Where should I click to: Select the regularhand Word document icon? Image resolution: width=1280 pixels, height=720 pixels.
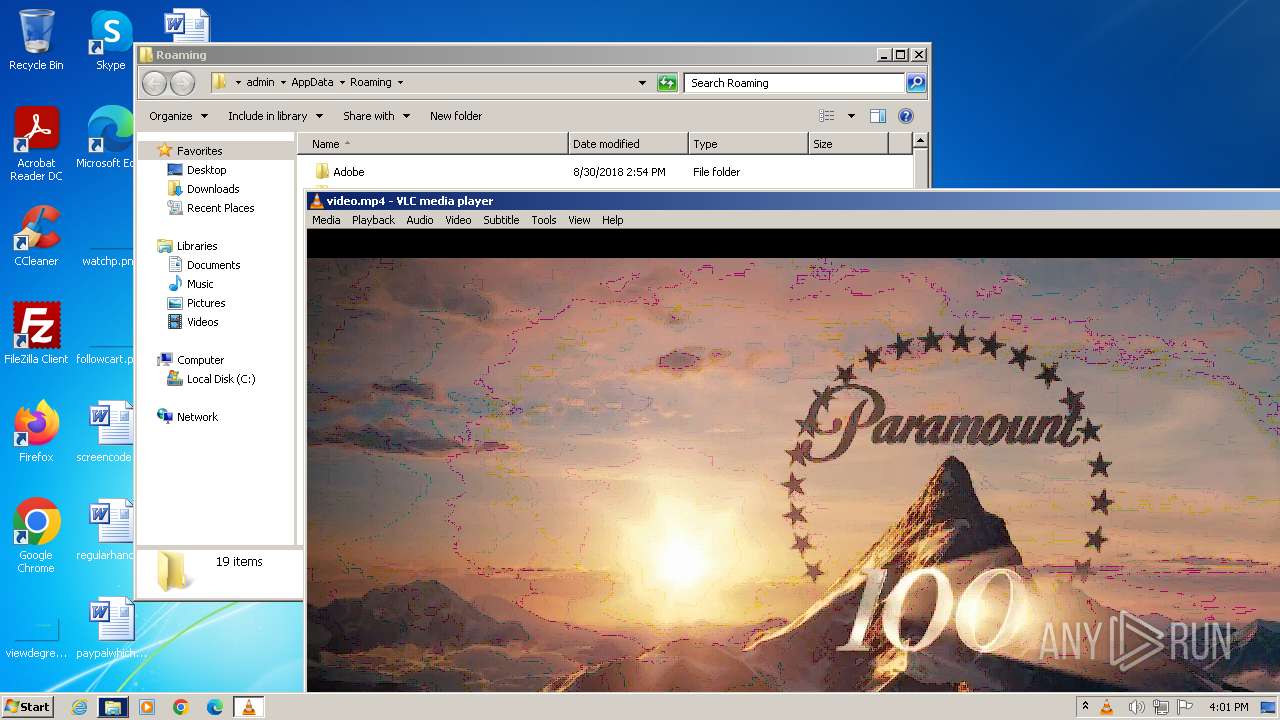coord(108,530)
